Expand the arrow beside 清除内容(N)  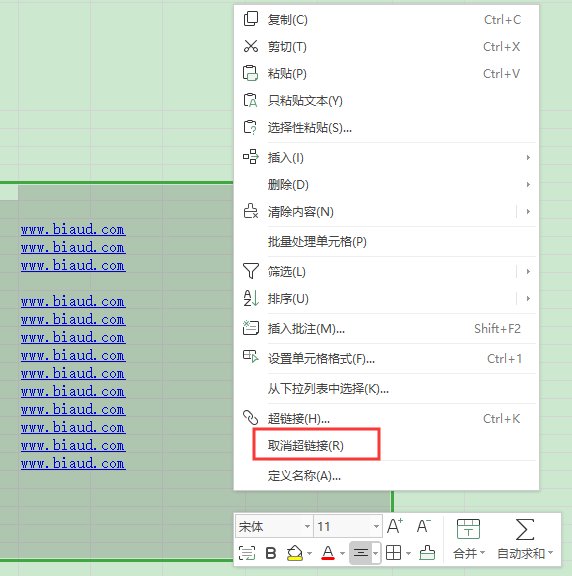click(x=528, y=212)
